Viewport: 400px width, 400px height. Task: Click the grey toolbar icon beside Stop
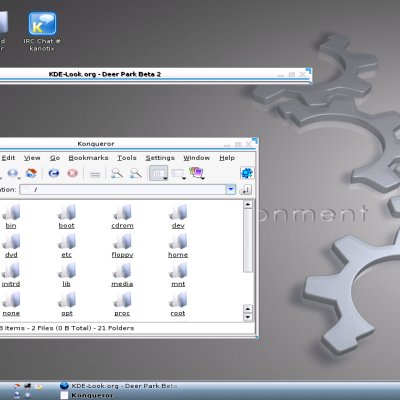95,174
